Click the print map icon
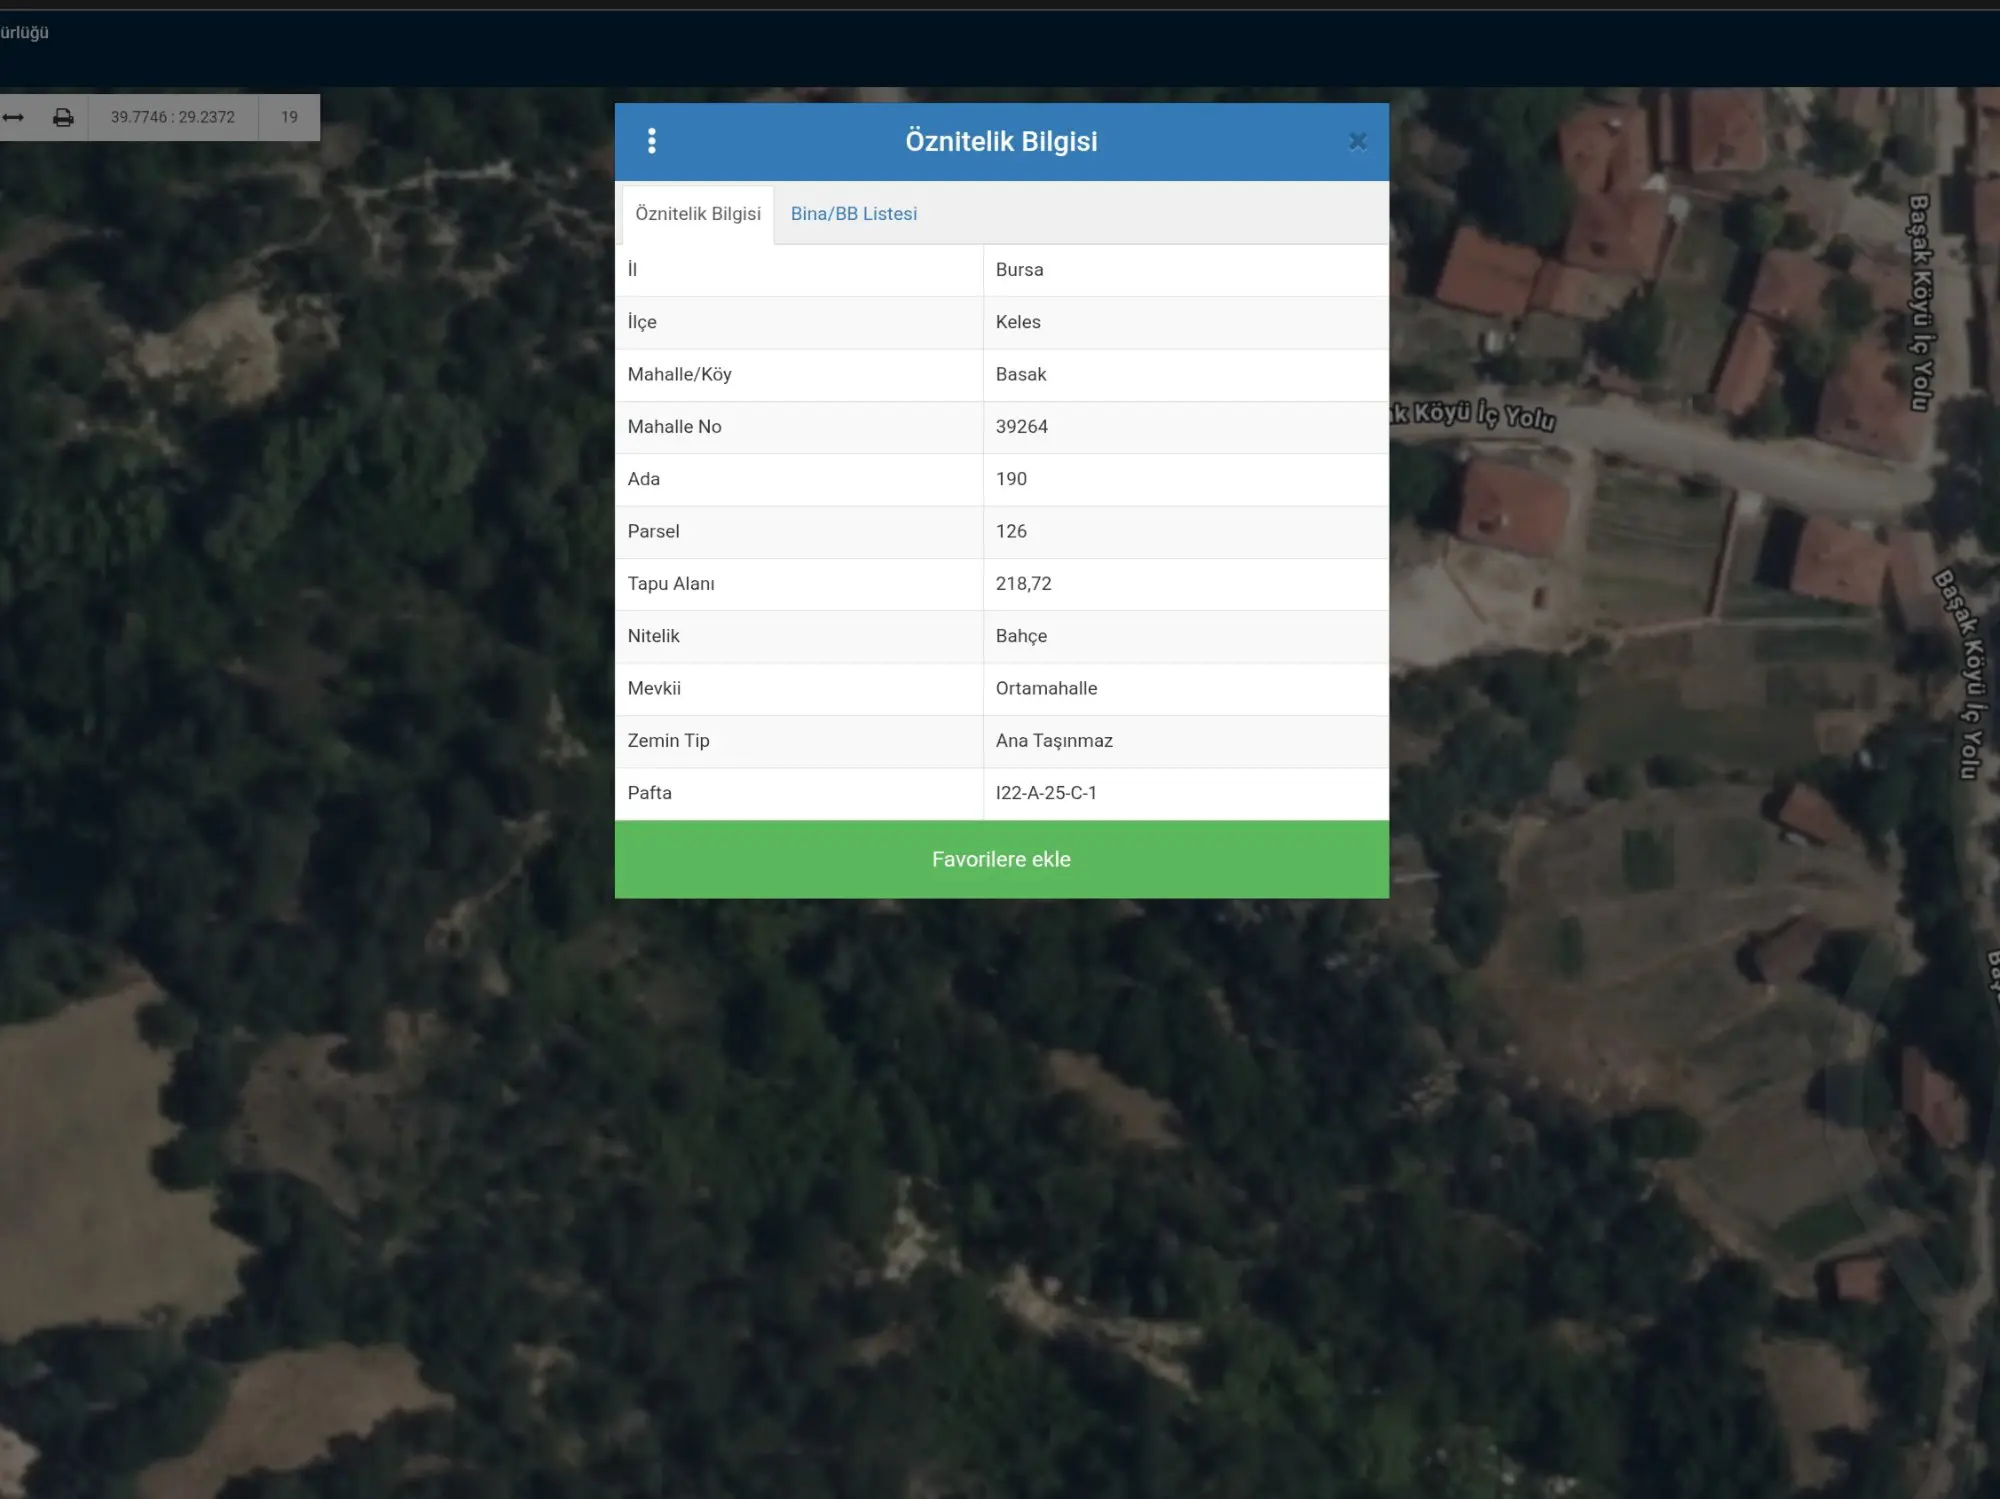 [63, 117]
